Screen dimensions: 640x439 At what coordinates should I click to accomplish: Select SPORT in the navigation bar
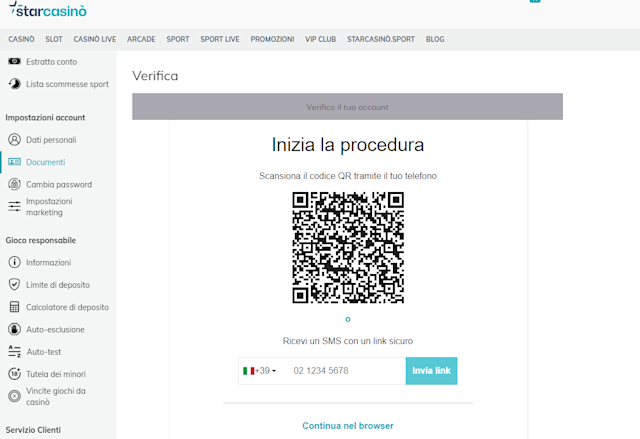(178, 39)
